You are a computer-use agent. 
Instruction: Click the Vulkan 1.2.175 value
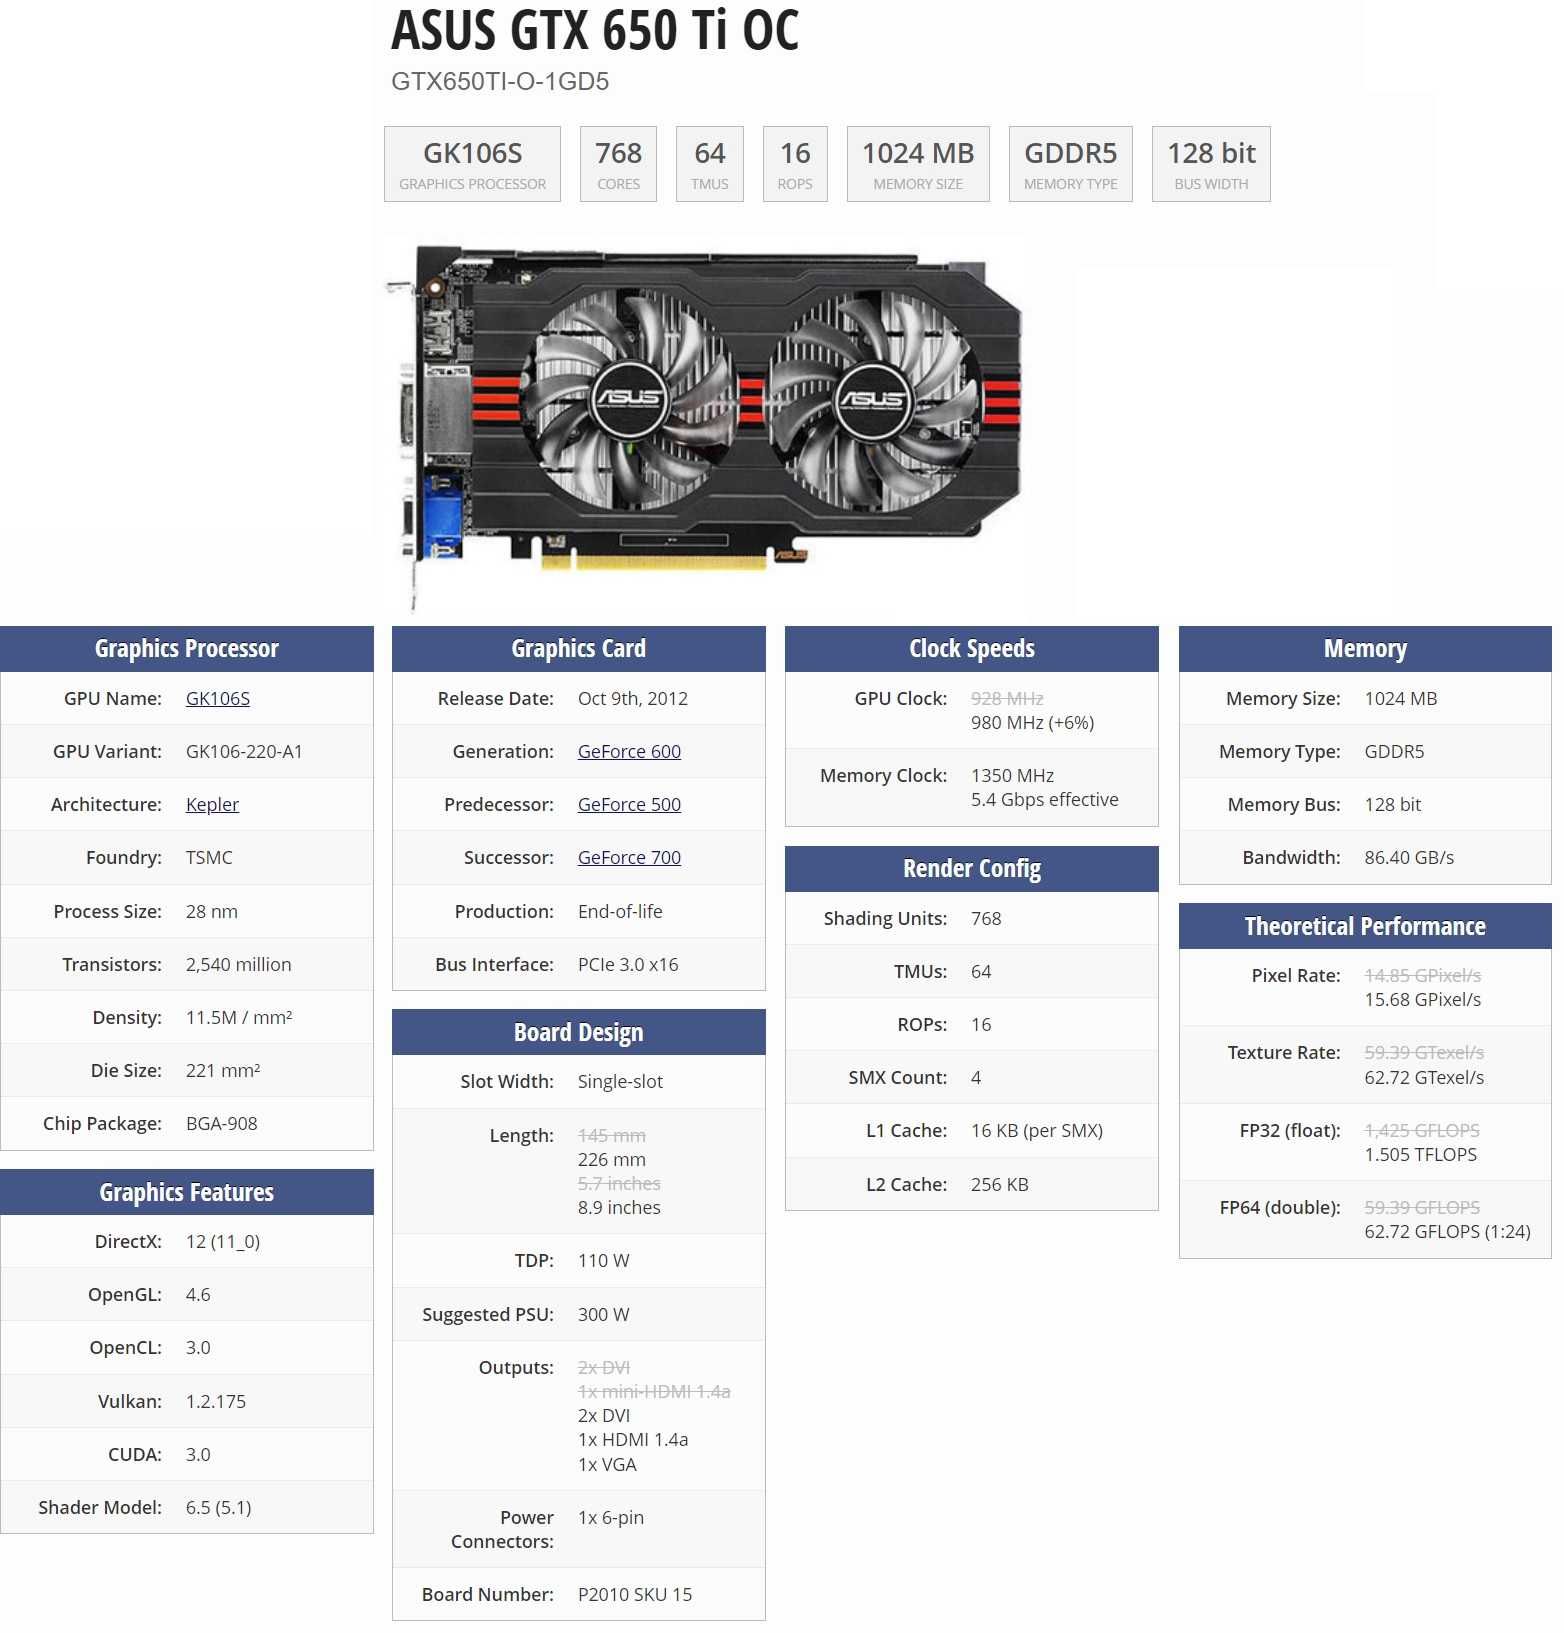tap(216, 1401)
